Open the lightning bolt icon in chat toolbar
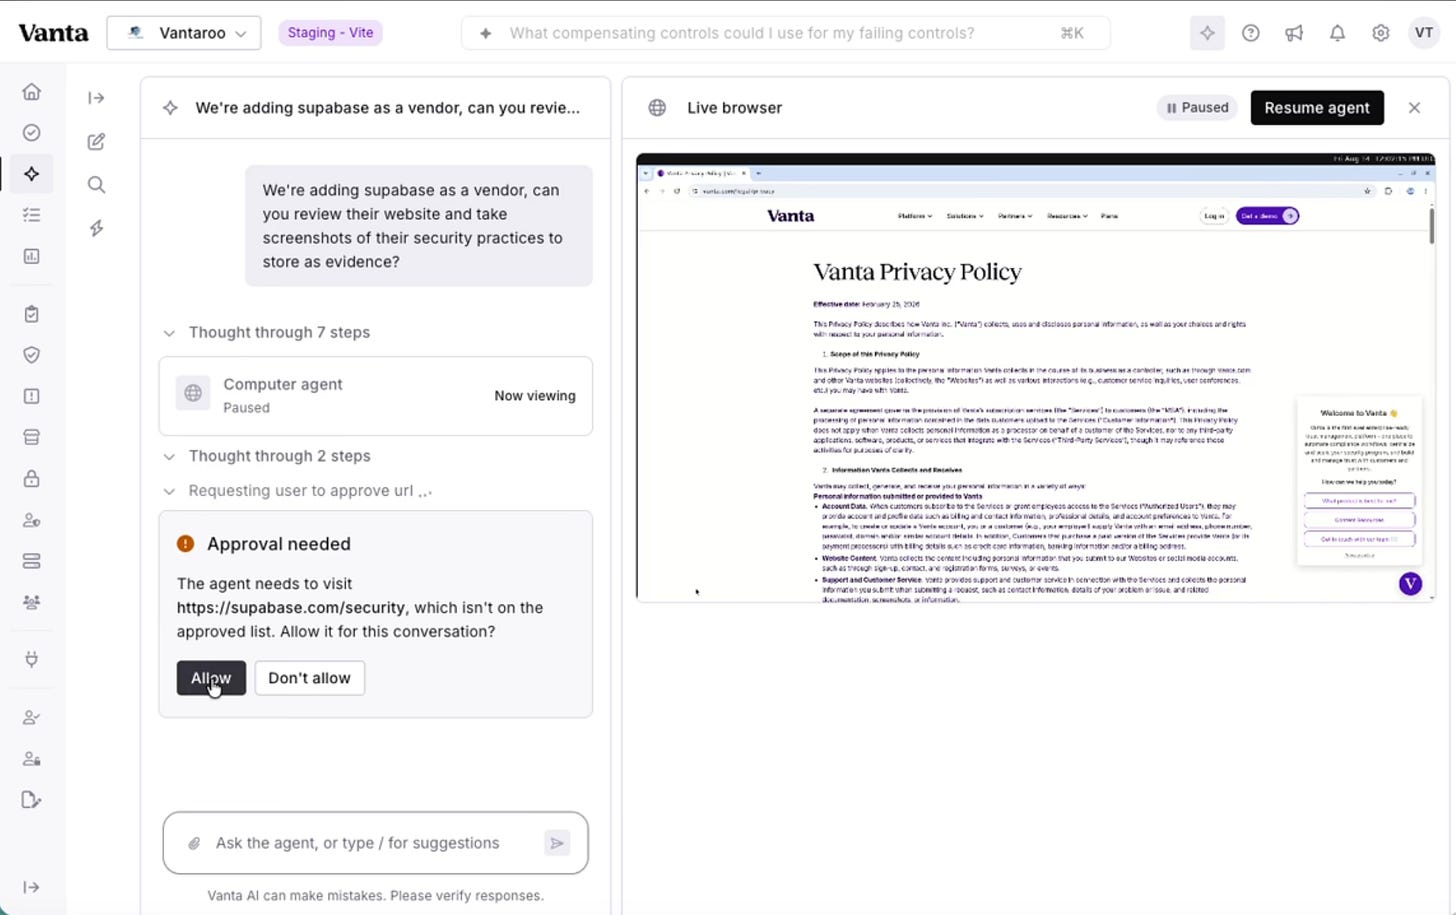Screen dimensions: 1456x915 96,228
